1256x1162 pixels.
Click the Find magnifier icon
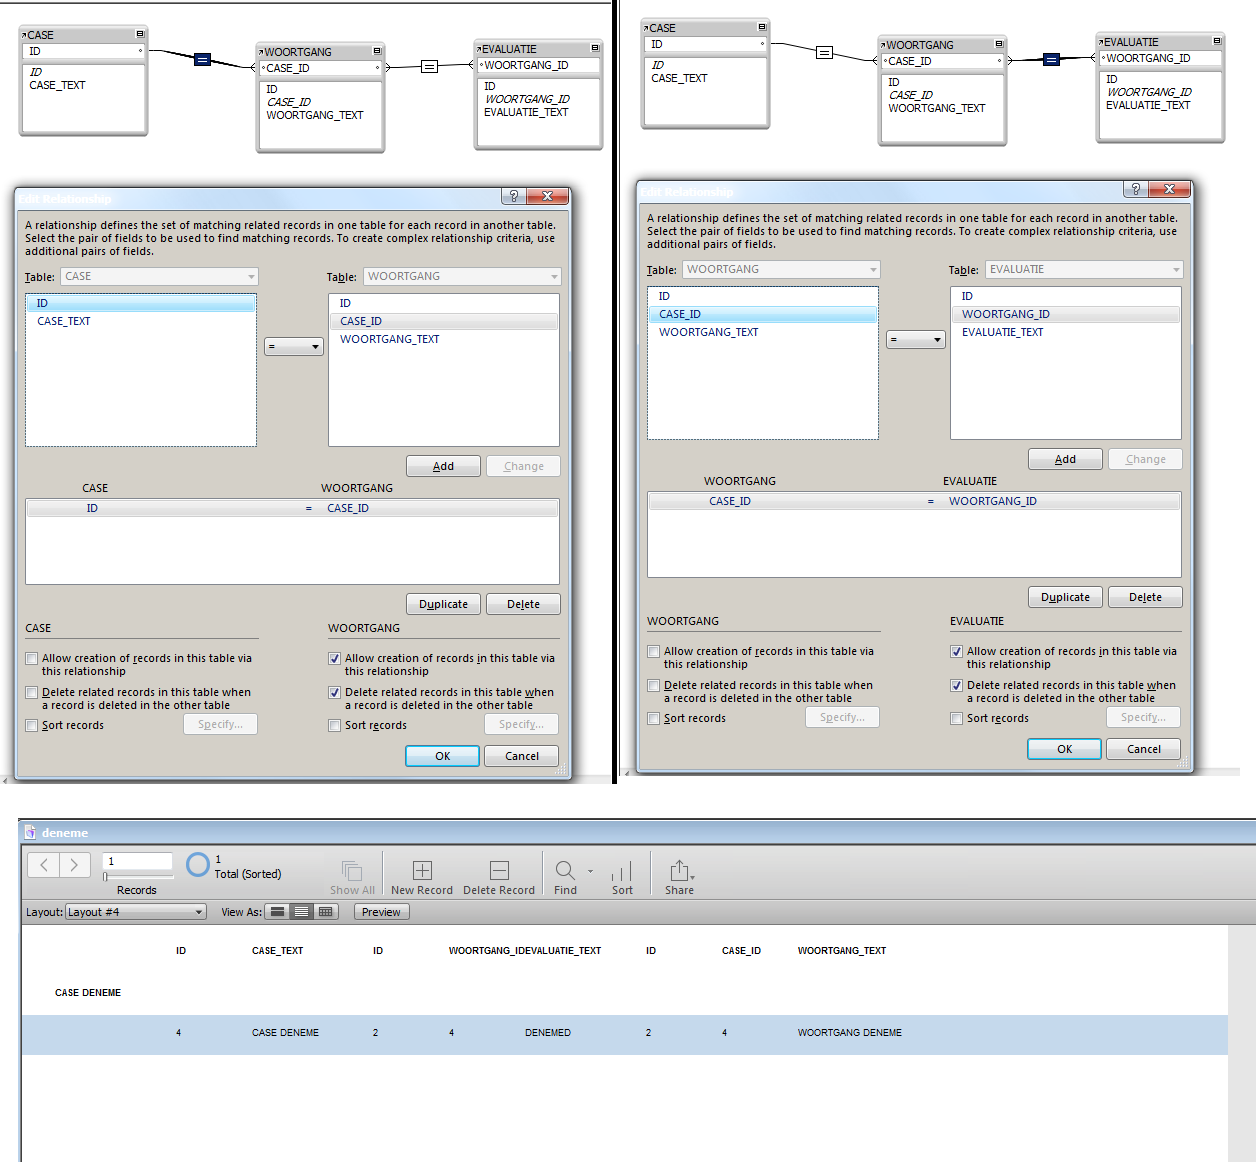565,870
